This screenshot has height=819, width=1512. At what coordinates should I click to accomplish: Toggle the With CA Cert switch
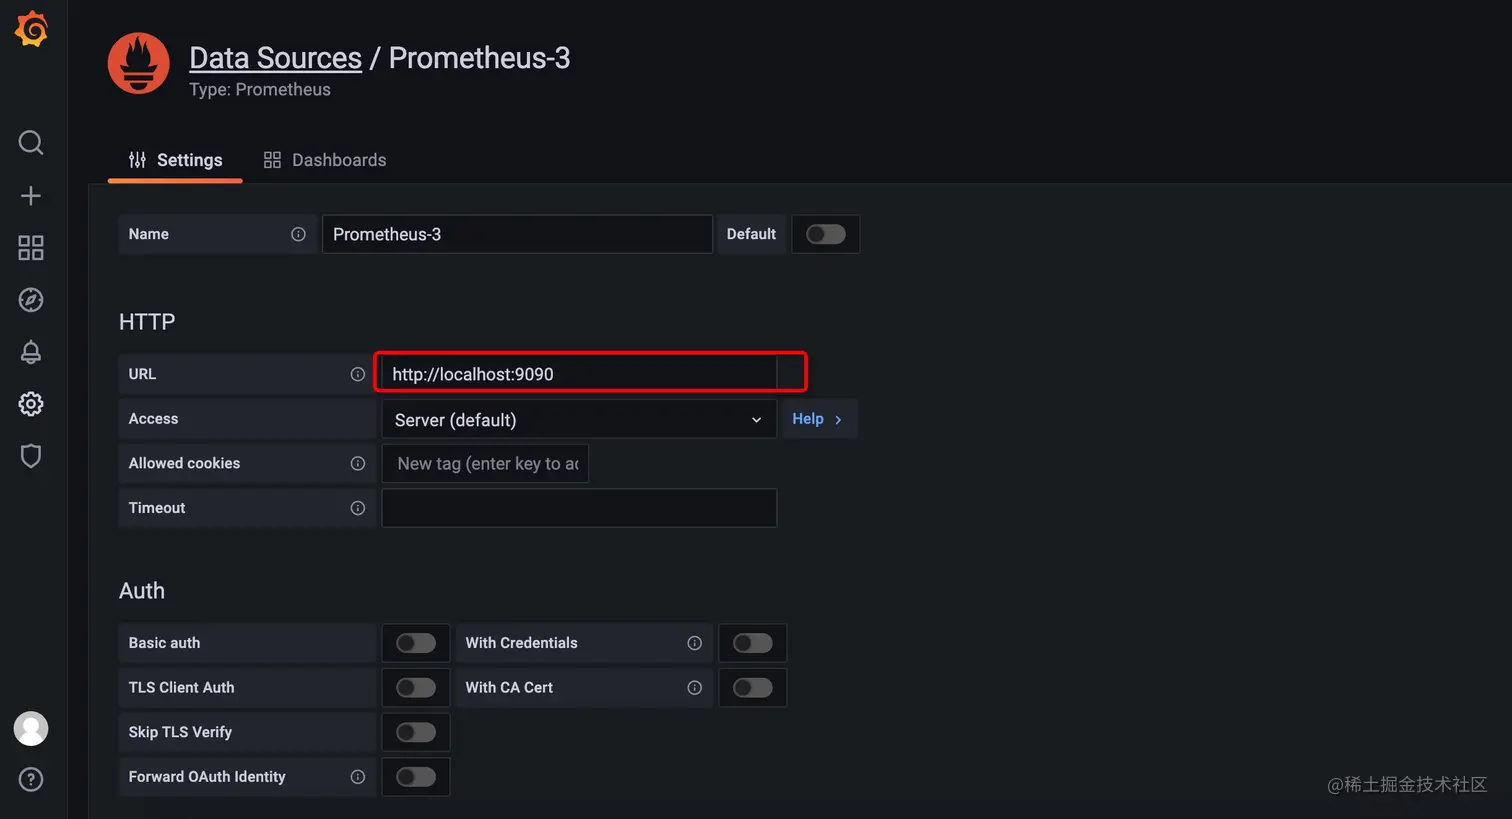pyautogui.click(x=752, y=688)
